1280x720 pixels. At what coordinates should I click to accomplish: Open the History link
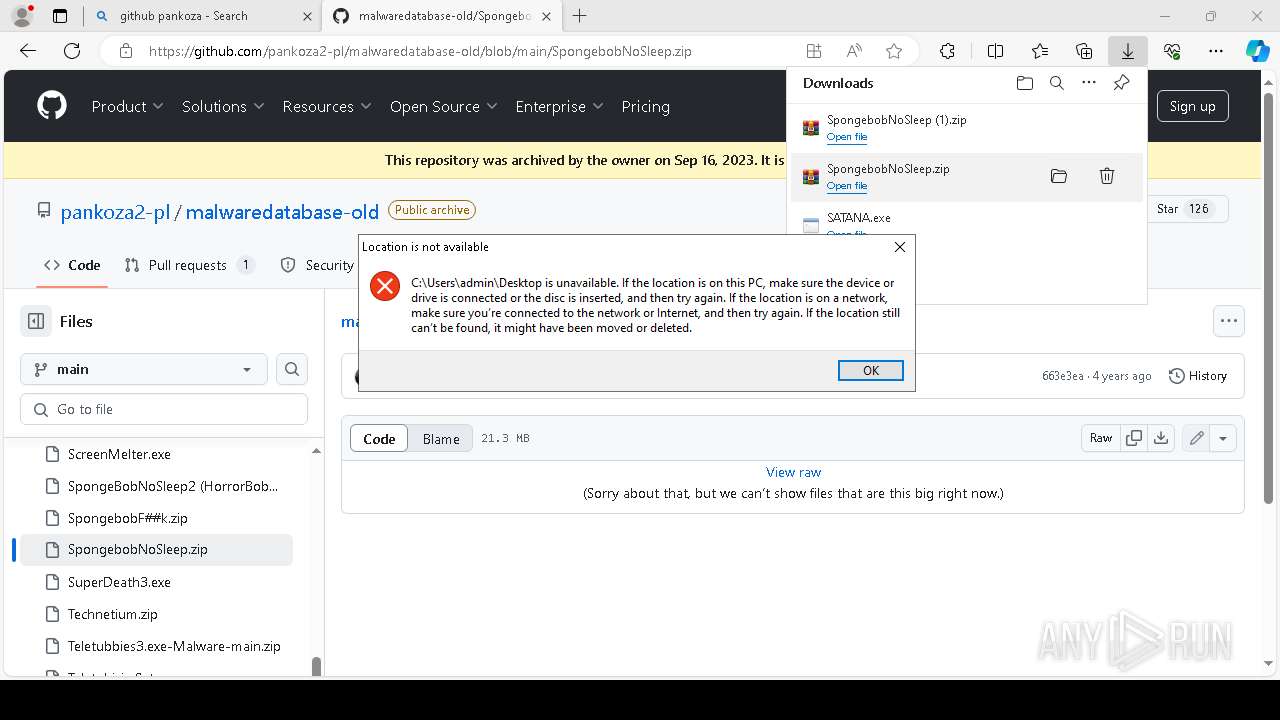point(1198,376)
